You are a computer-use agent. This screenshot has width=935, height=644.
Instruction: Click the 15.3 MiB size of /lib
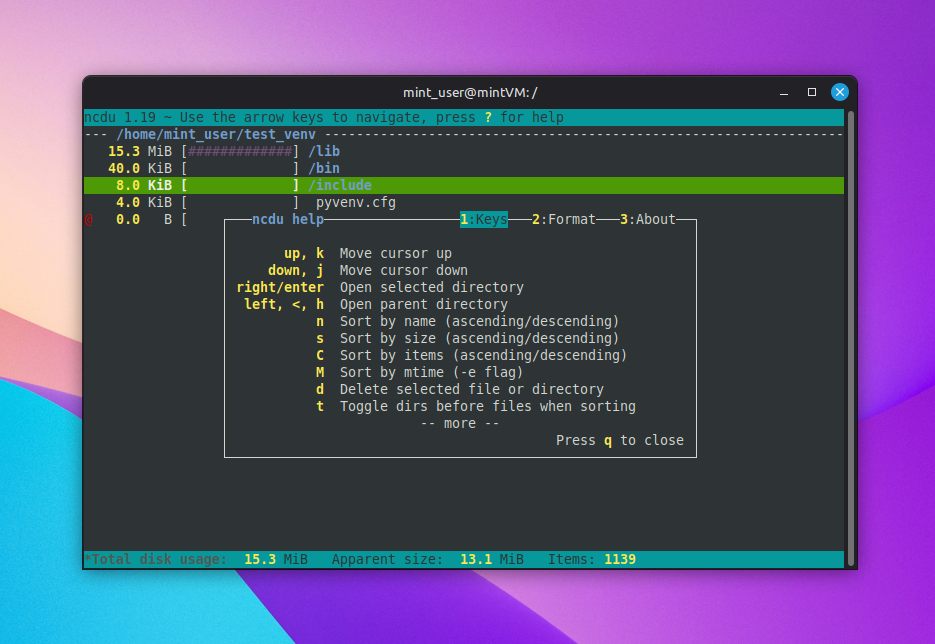pos(140,151)
